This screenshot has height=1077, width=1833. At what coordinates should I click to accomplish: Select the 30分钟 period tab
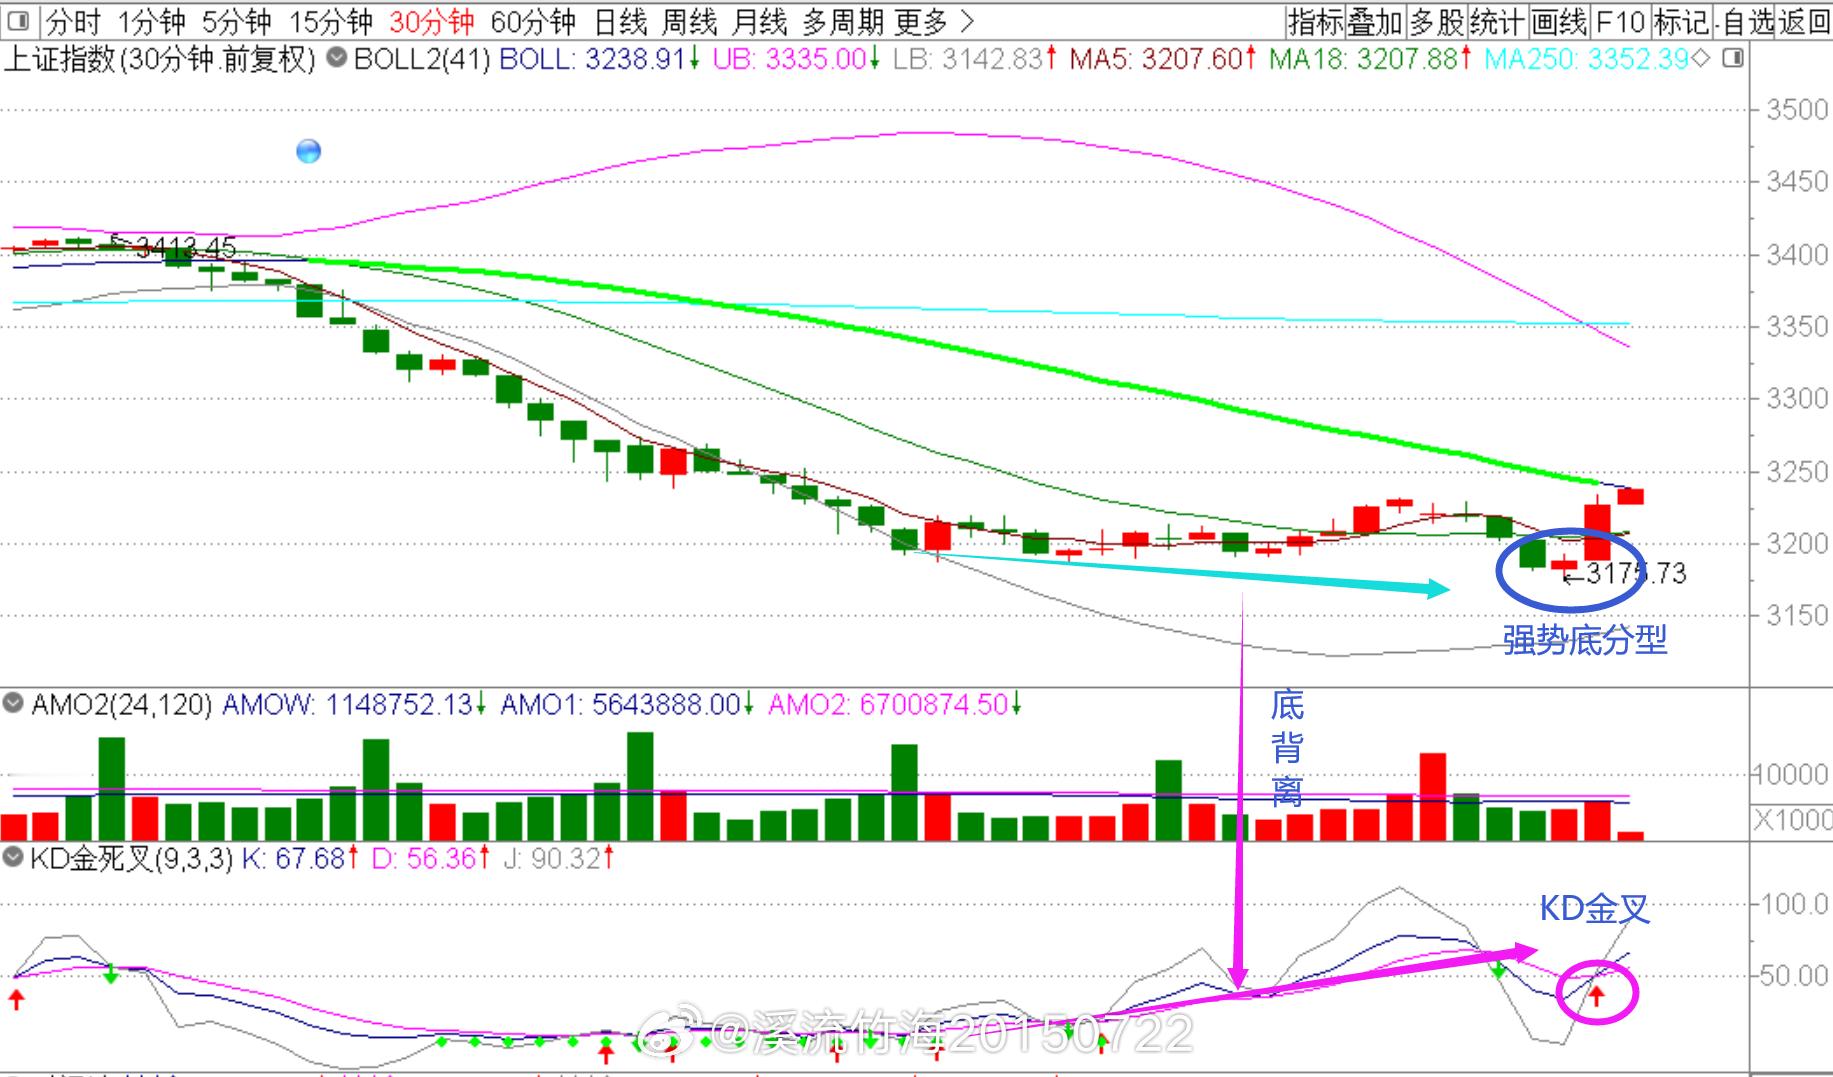pos(431,21)
